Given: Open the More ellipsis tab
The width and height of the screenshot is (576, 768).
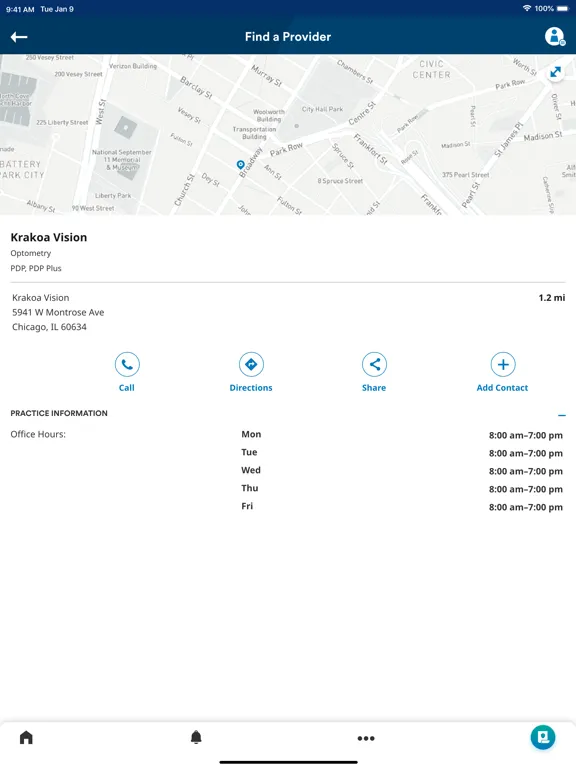Looking at the screenshot, I should pyautogui.click(x=366, y=738).
